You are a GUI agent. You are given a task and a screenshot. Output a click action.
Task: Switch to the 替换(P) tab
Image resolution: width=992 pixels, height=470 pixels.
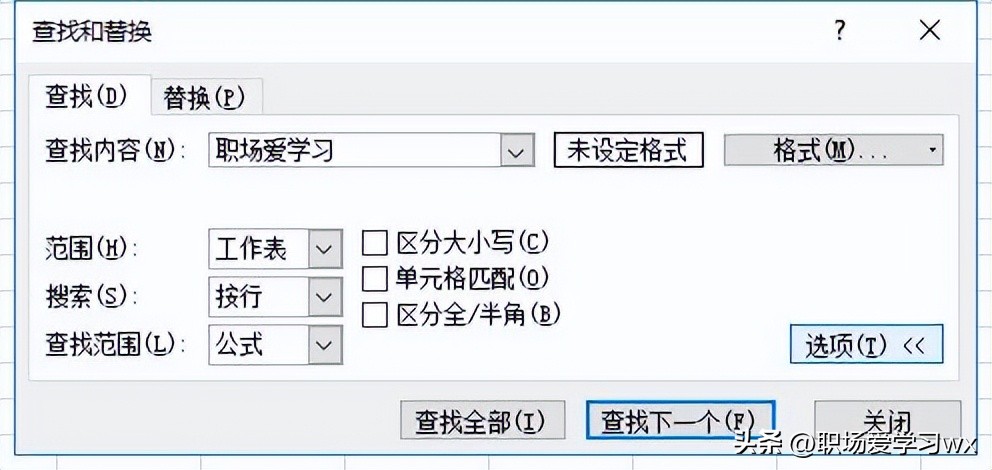[x=204, y=97]
